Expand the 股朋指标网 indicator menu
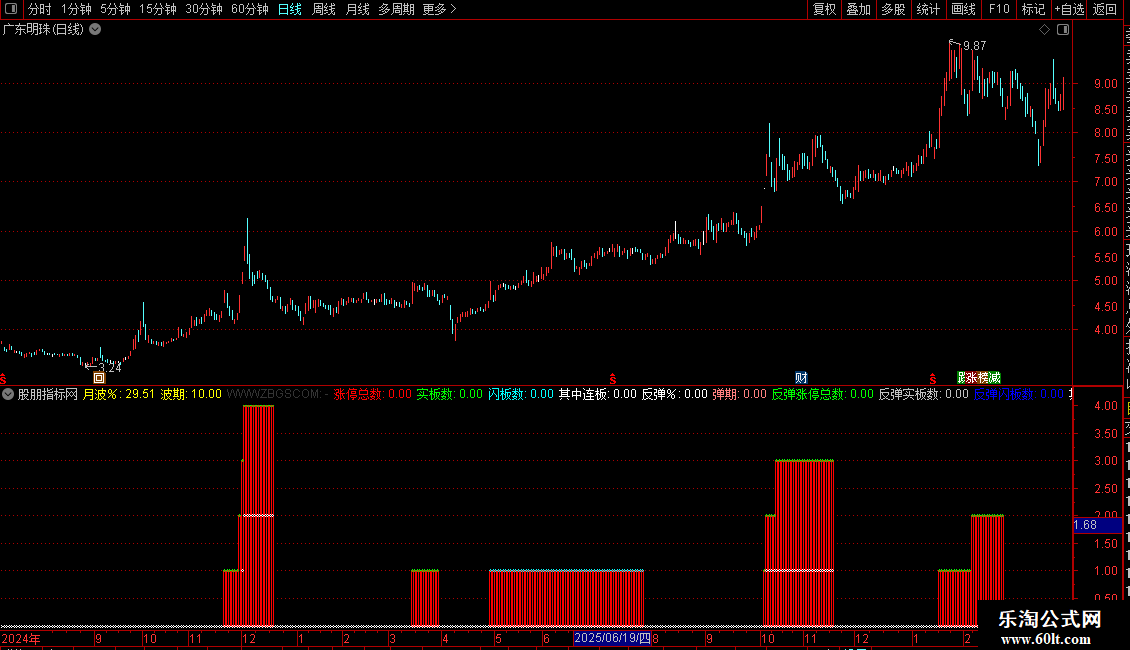The image size is (1130, 650). [x=8, y=394]
